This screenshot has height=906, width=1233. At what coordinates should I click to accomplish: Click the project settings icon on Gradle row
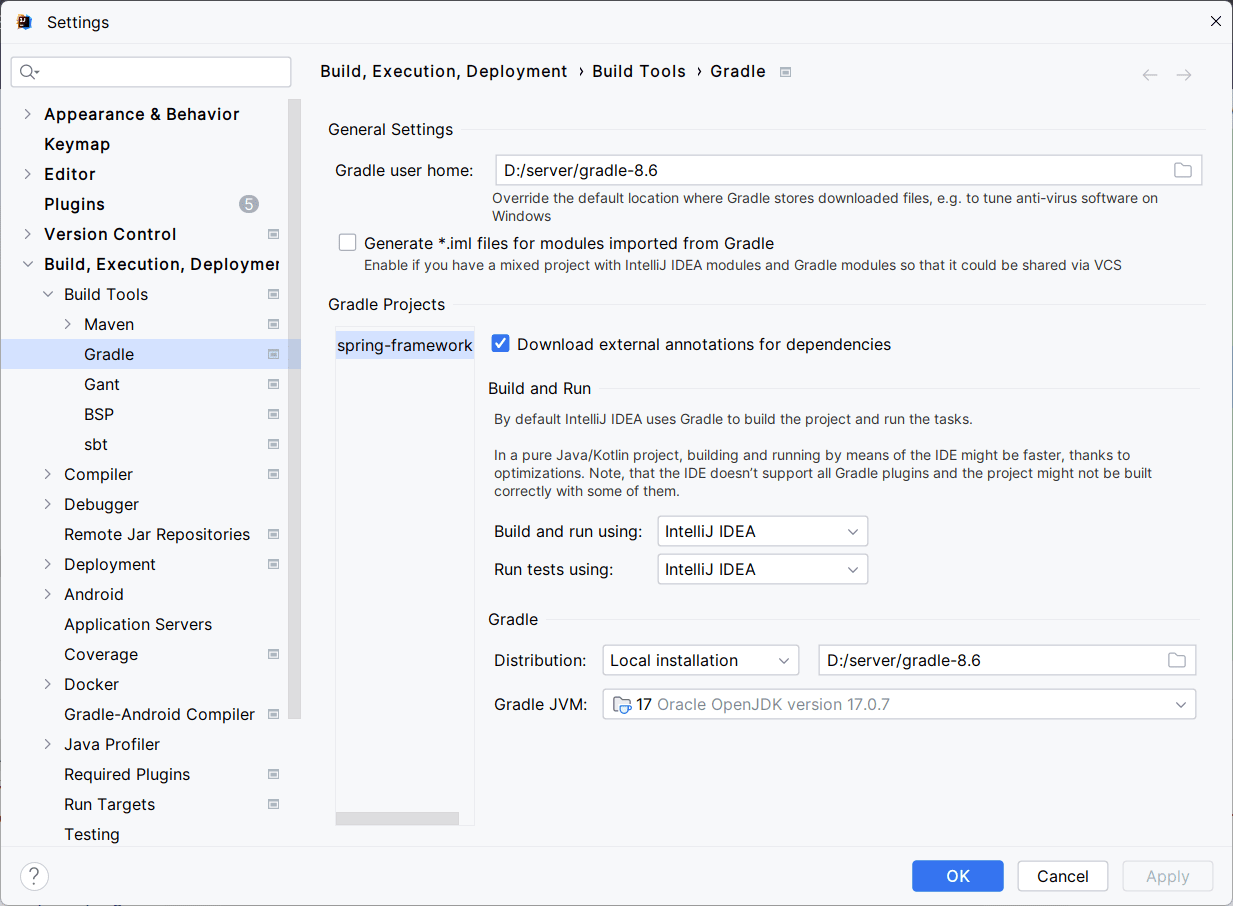tap(273, 354)
